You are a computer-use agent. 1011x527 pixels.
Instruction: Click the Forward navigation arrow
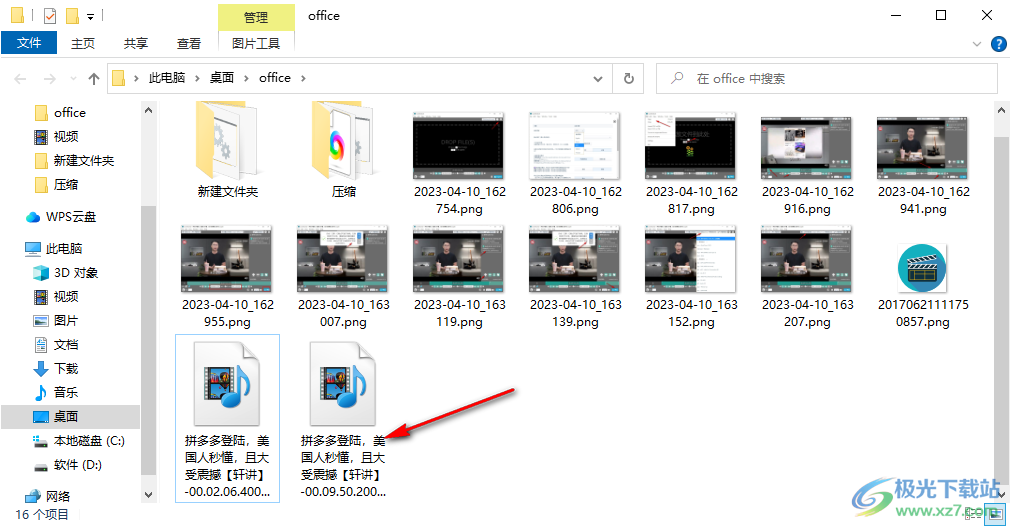click(50, 79)
